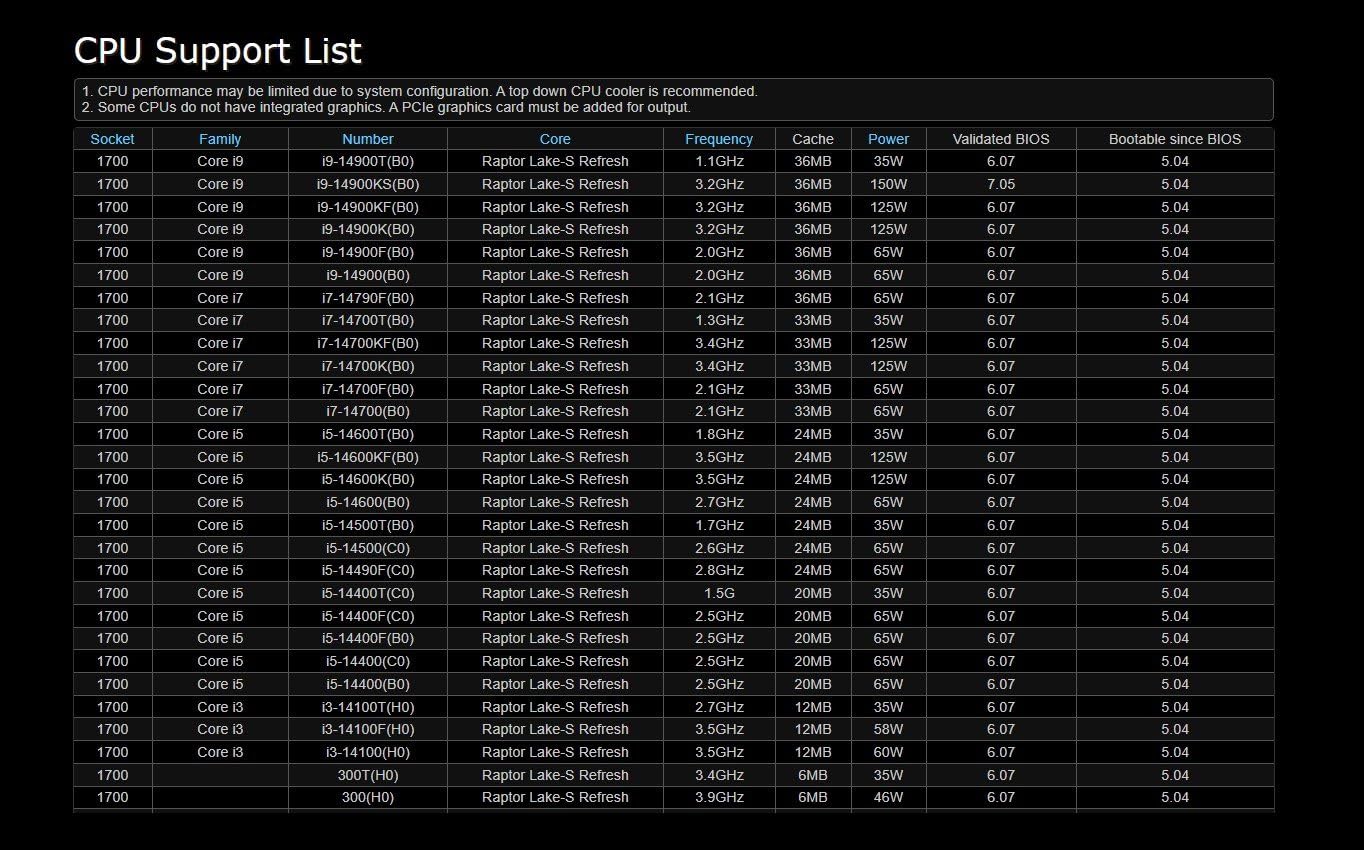The height and width of the screenshot is (850, 1364).
Task: Click the 2.8GHz frequency value
Action: tap(720, 570)
